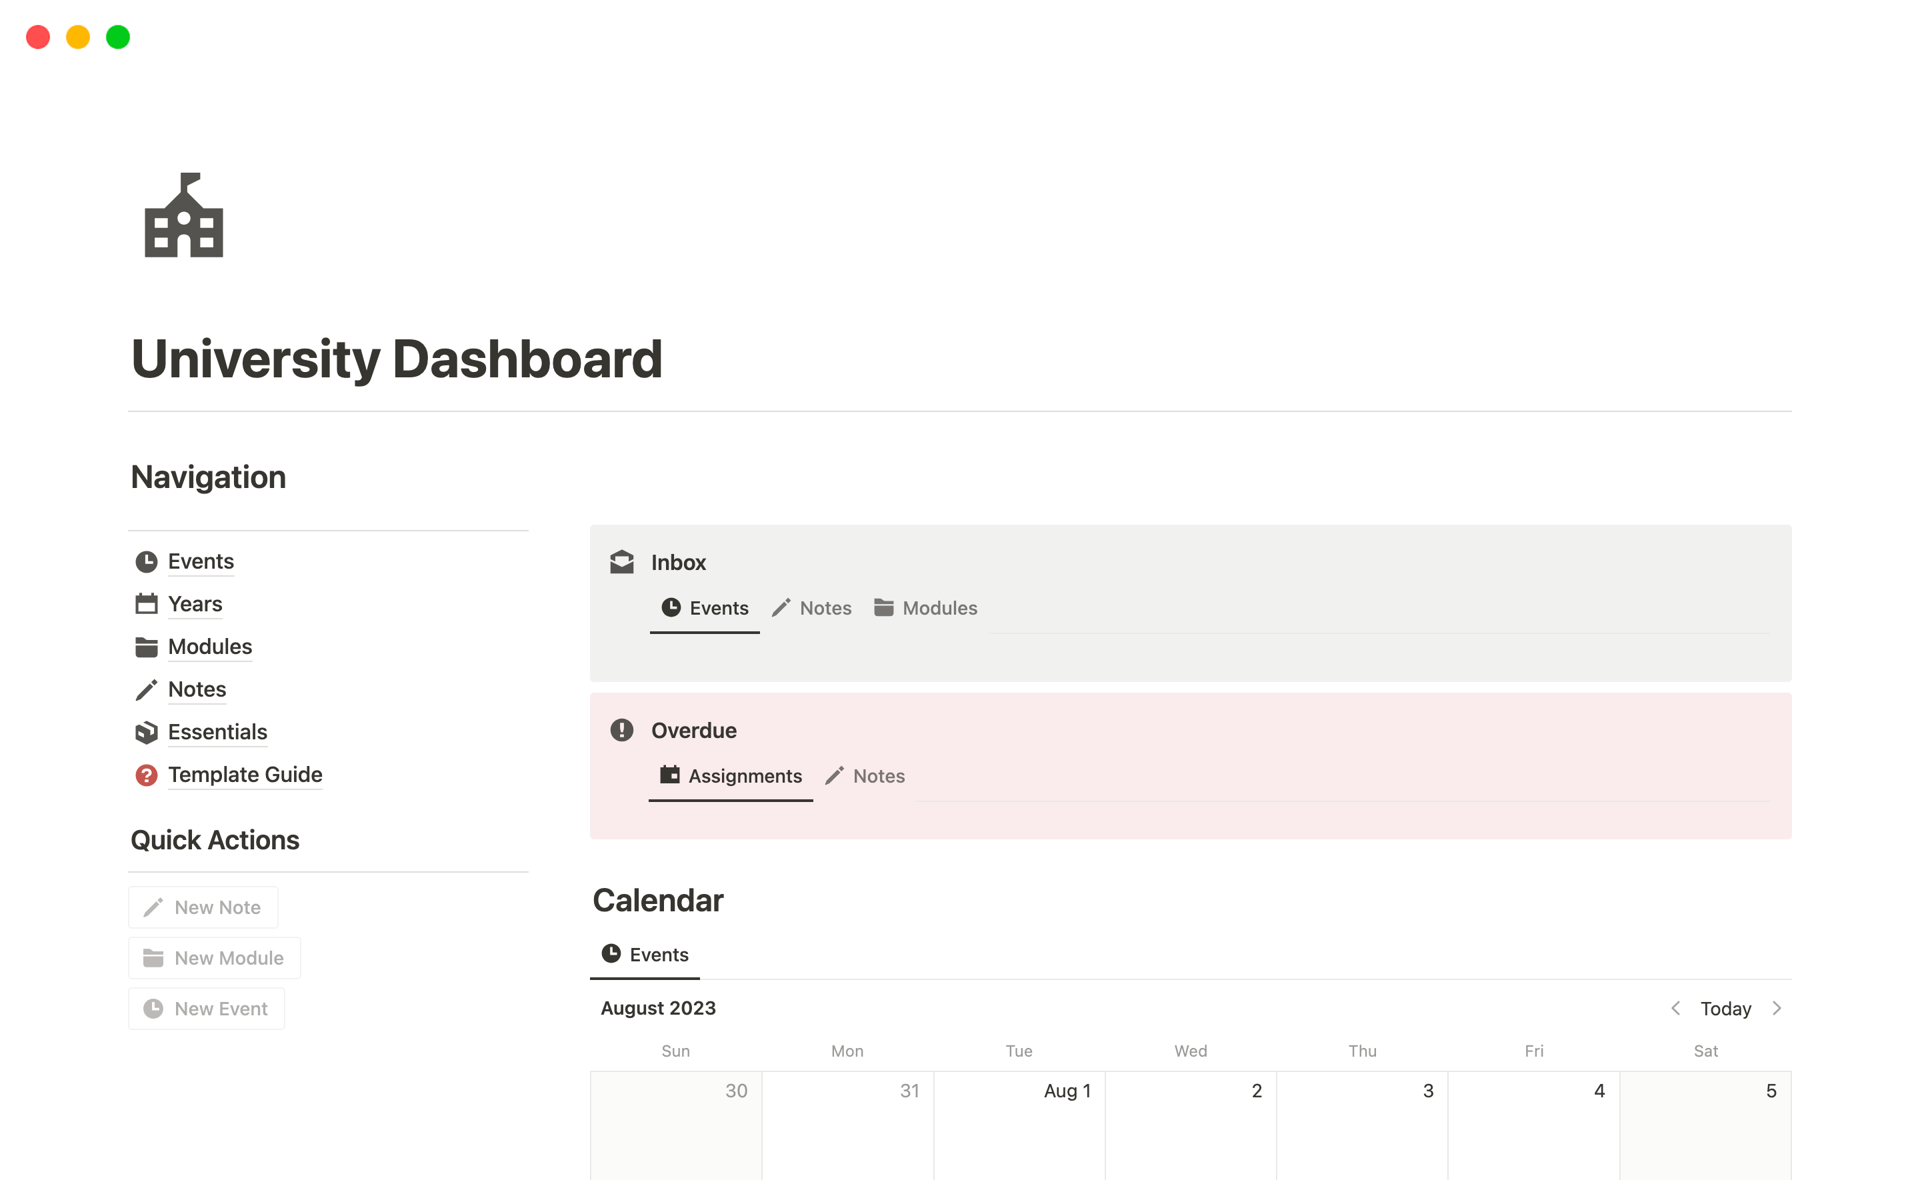The width and height of the screenshot is (1920, 1200).
Task: Expand the Modules navigation item
Action: pyautogui.click(x=209, y=646)
